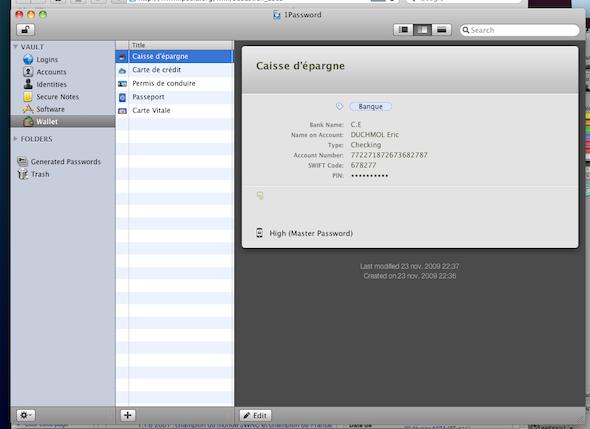Click the Generated Passwords icon

click(23, 161)
